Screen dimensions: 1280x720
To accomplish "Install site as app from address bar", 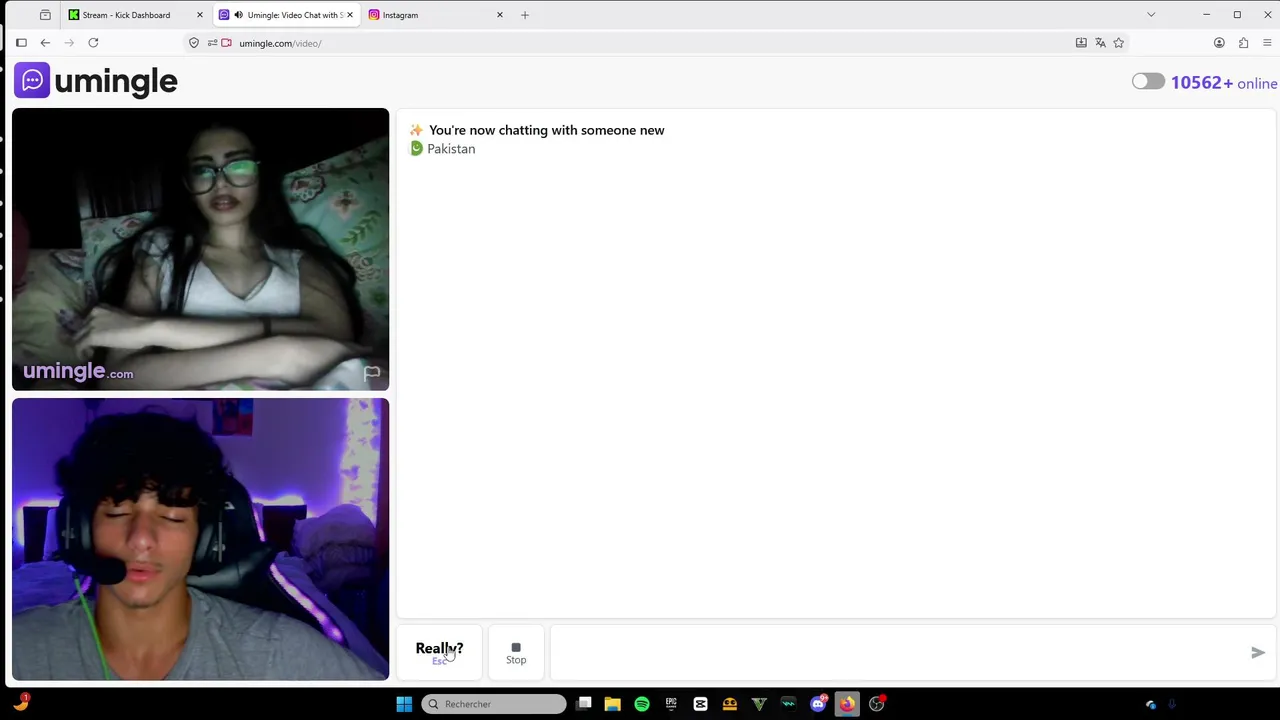I will [x=1081, y=43].
